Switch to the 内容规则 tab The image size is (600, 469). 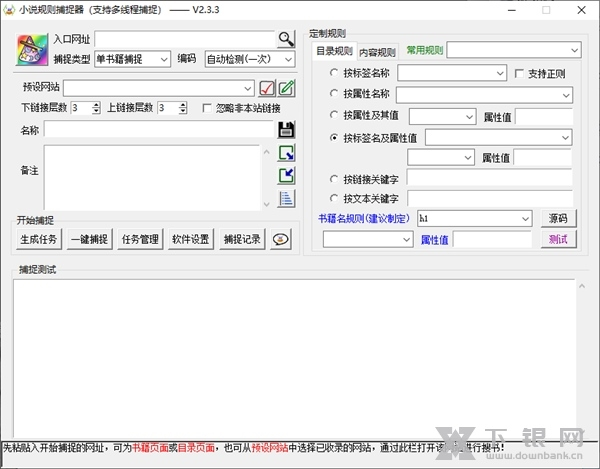point(377,52)
